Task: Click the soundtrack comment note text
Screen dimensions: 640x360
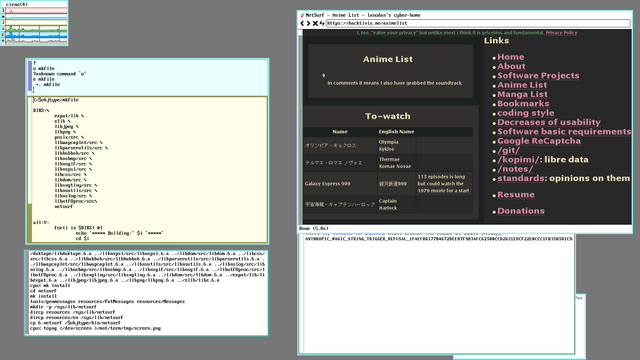Action: pos(394,83)
